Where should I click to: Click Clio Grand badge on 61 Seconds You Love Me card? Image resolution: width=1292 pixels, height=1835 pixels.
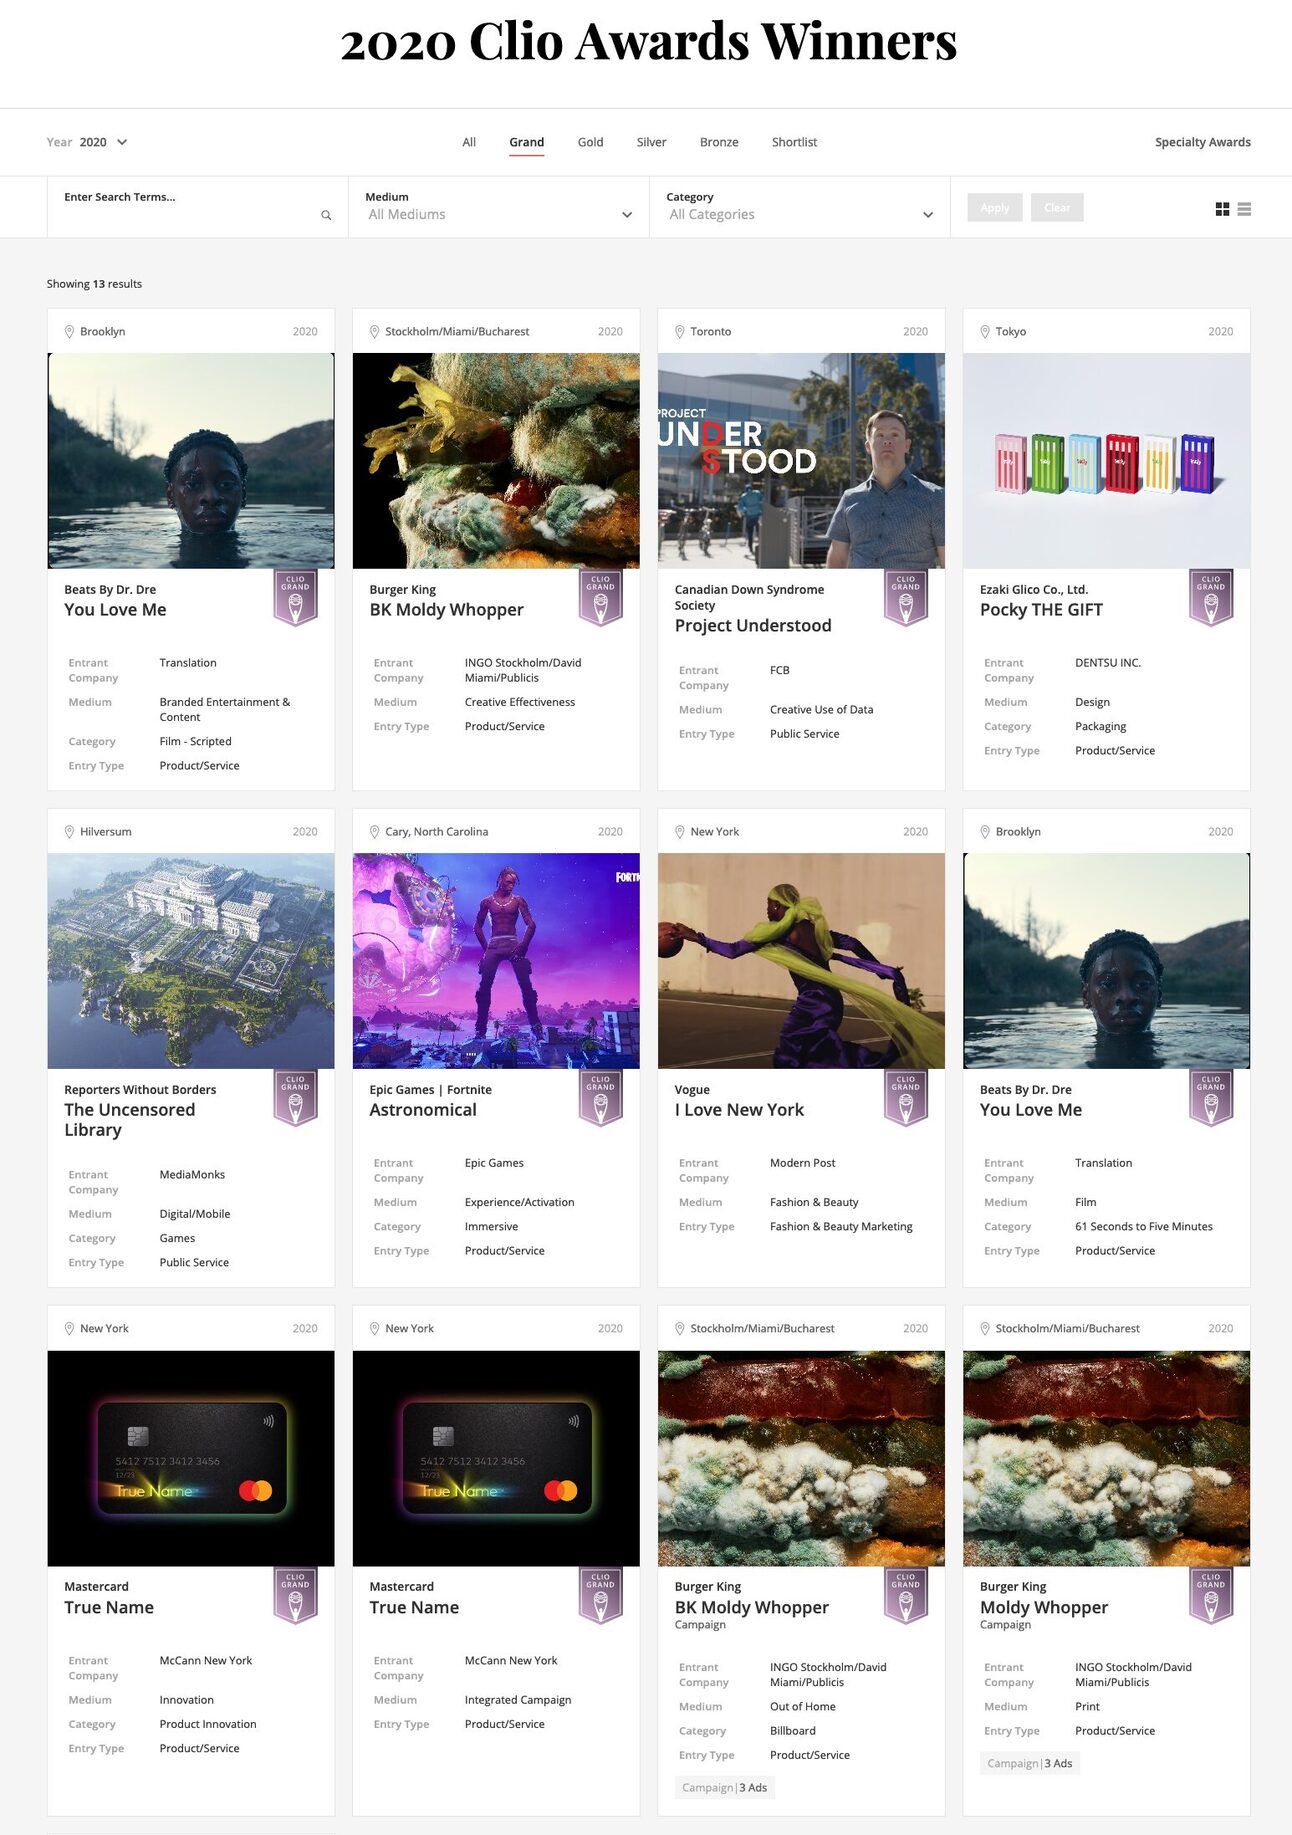(x=1211, y=1098)
